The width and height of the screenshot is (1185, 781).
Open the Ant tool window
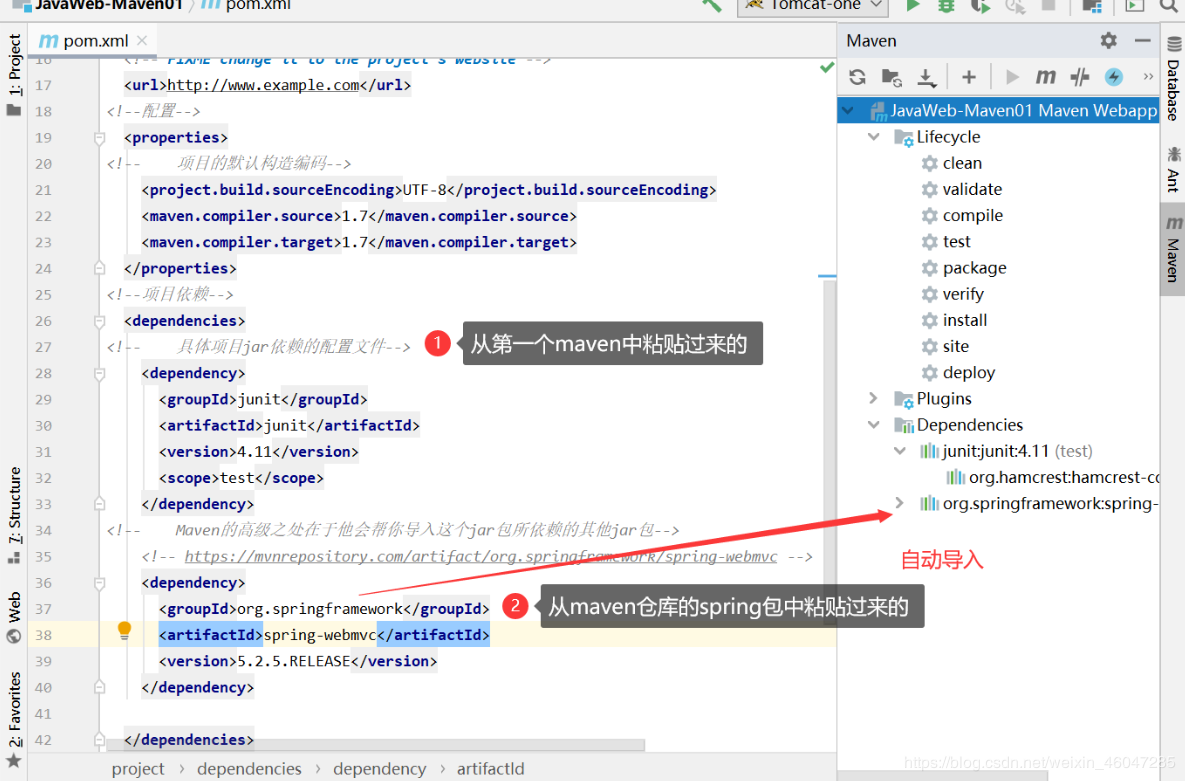[1173, 170]
